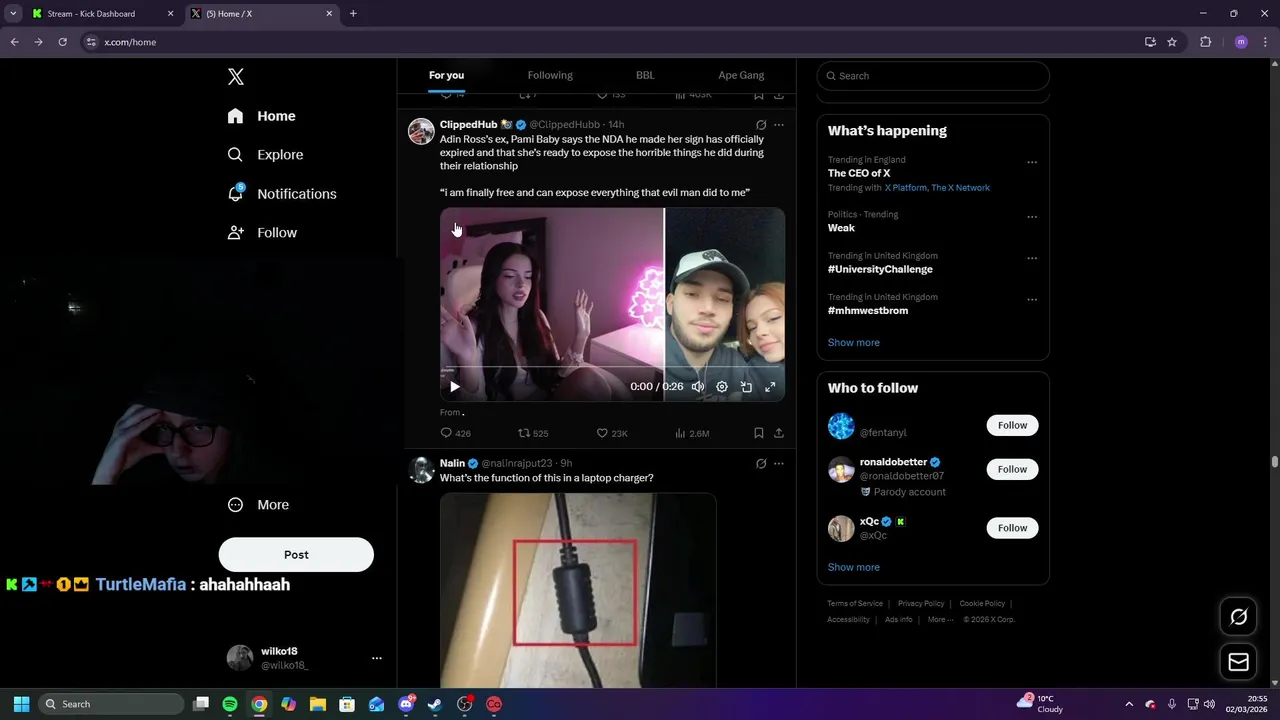Open Discord from the taskbar
The width and height of the screenshot is (1280, 720).
(x=406, y=704)
